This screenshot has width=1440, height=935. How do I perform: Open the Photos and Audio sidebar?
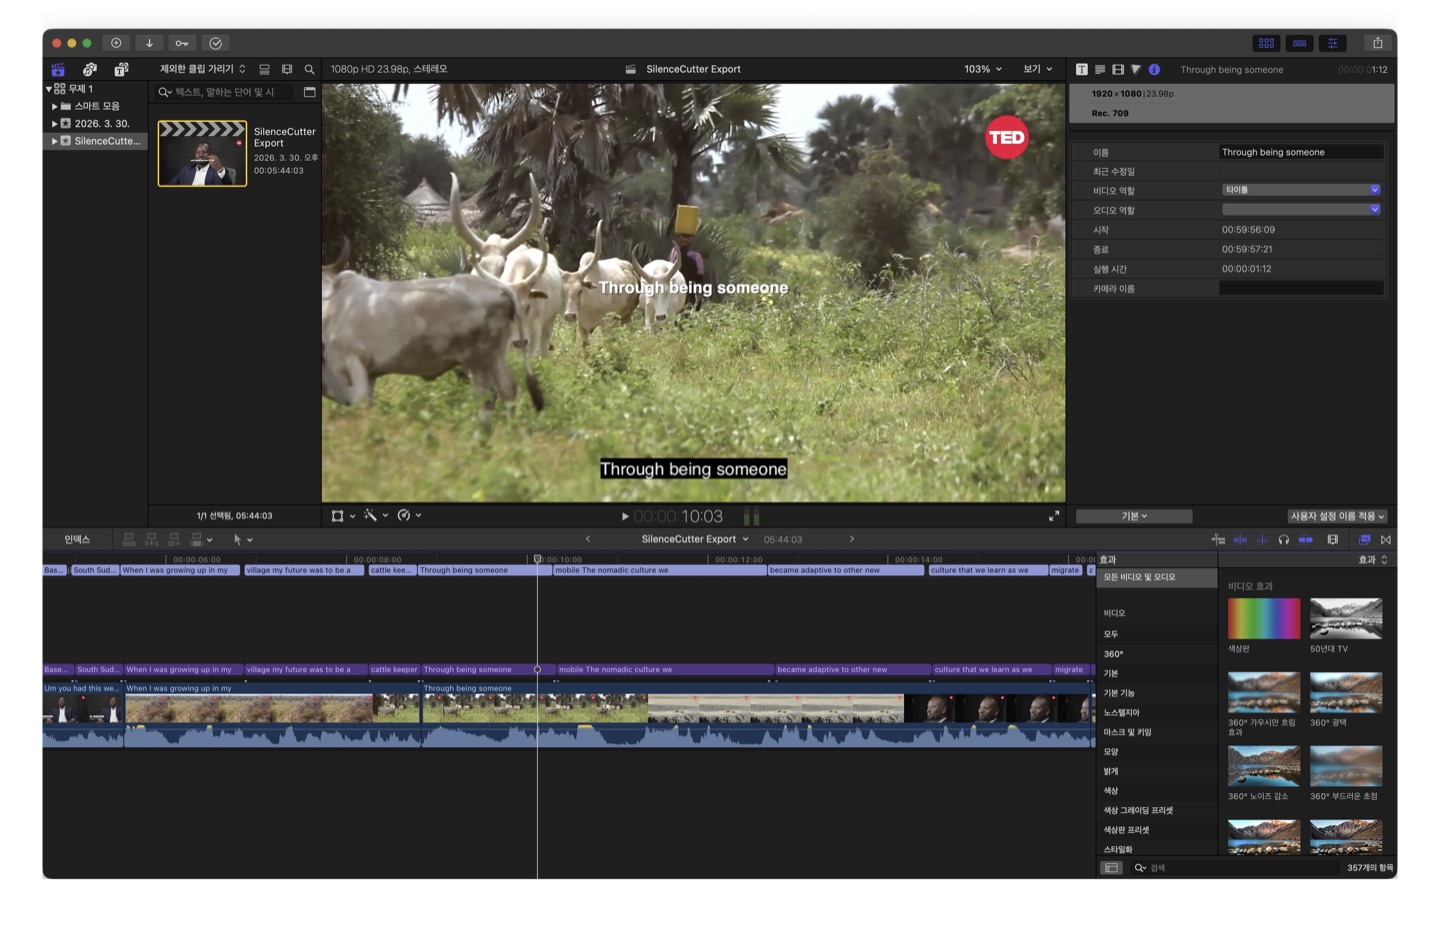89,70
